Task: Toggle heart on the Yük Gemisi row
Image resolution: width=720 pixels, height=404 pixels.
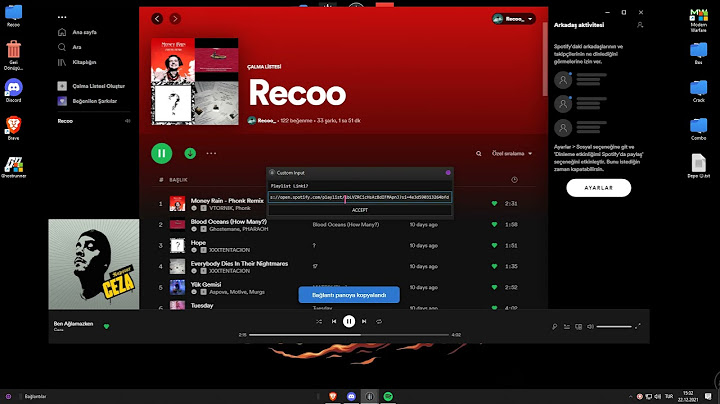Action: point(495,287)
